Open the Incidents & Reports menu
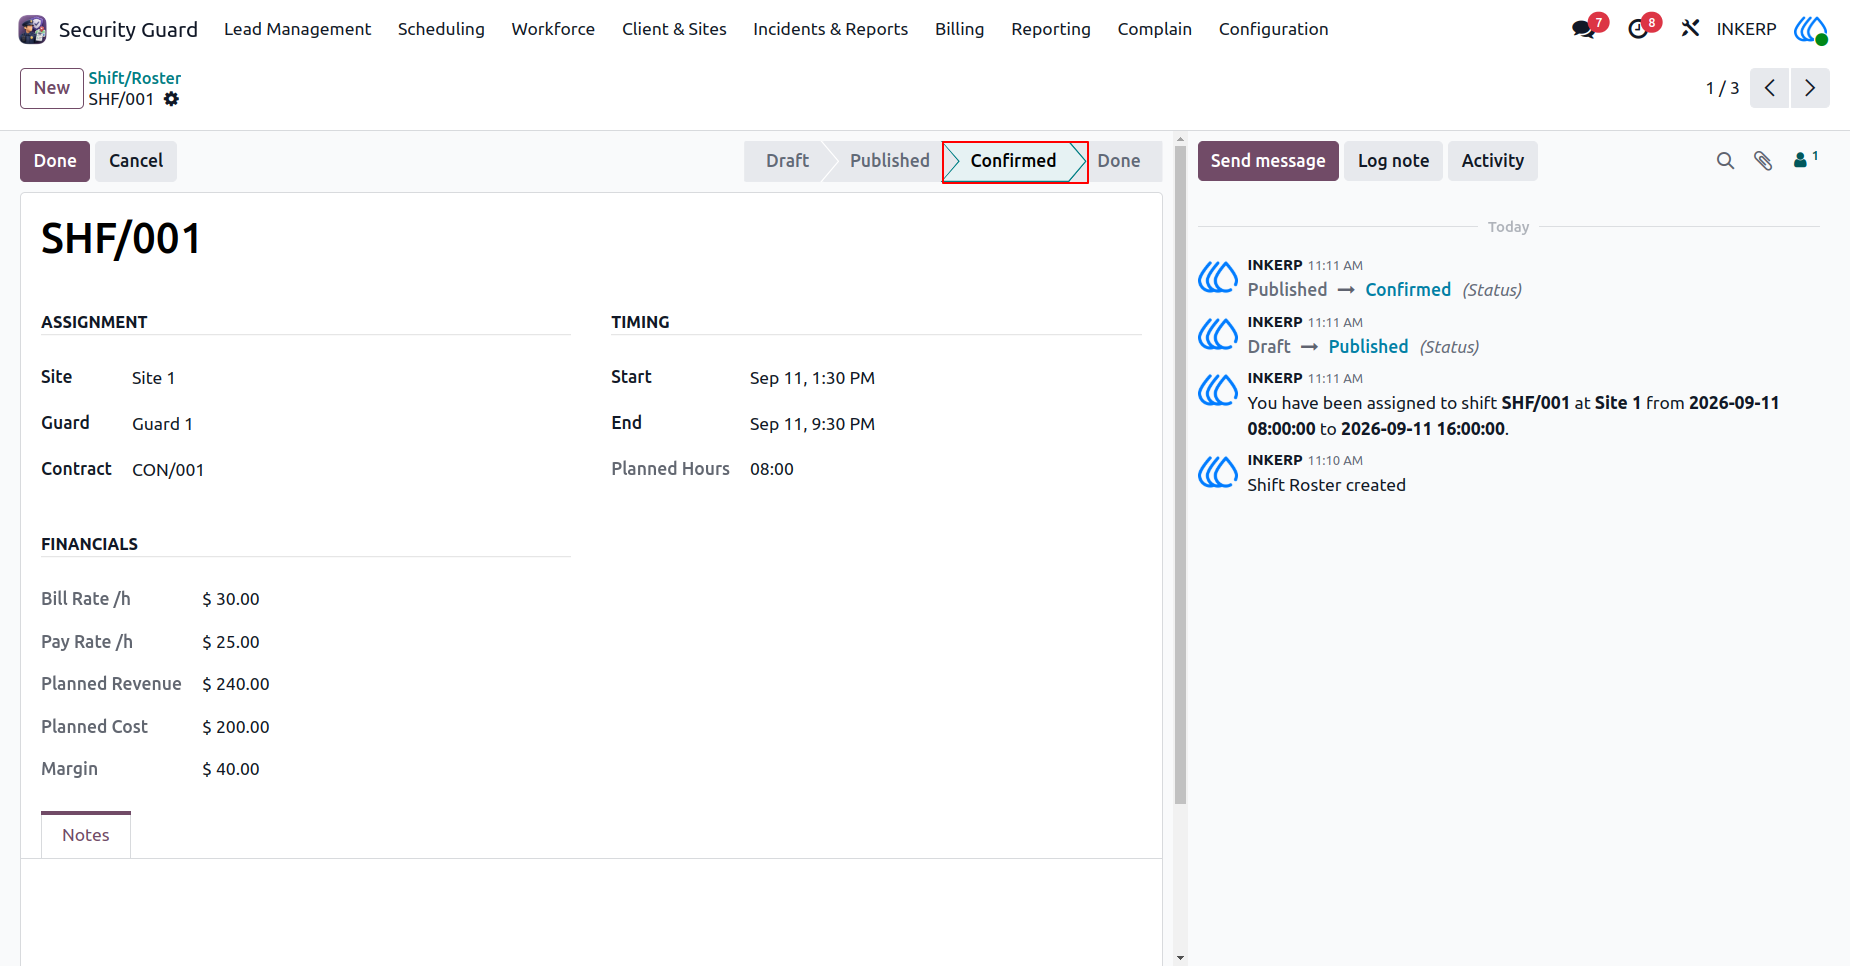The height and width of the screenshot is (966, 1850). [x=830, y=29]
